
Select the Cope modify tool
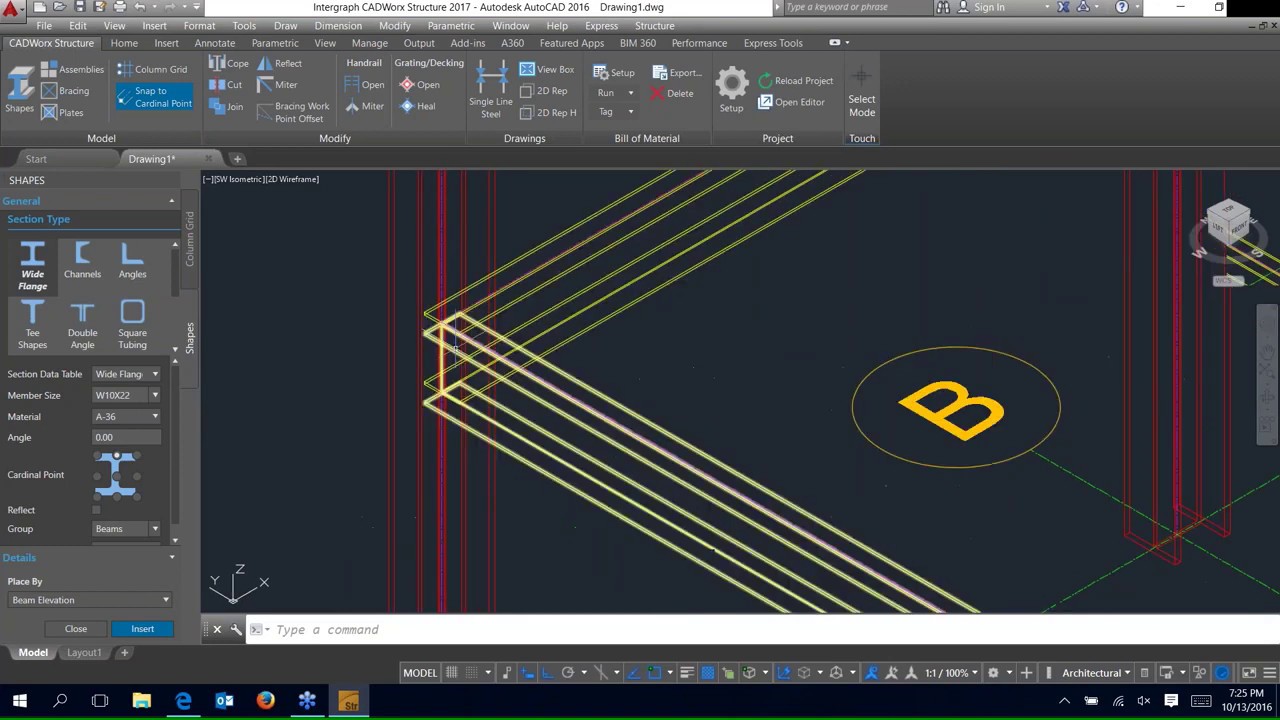[229, 63]
